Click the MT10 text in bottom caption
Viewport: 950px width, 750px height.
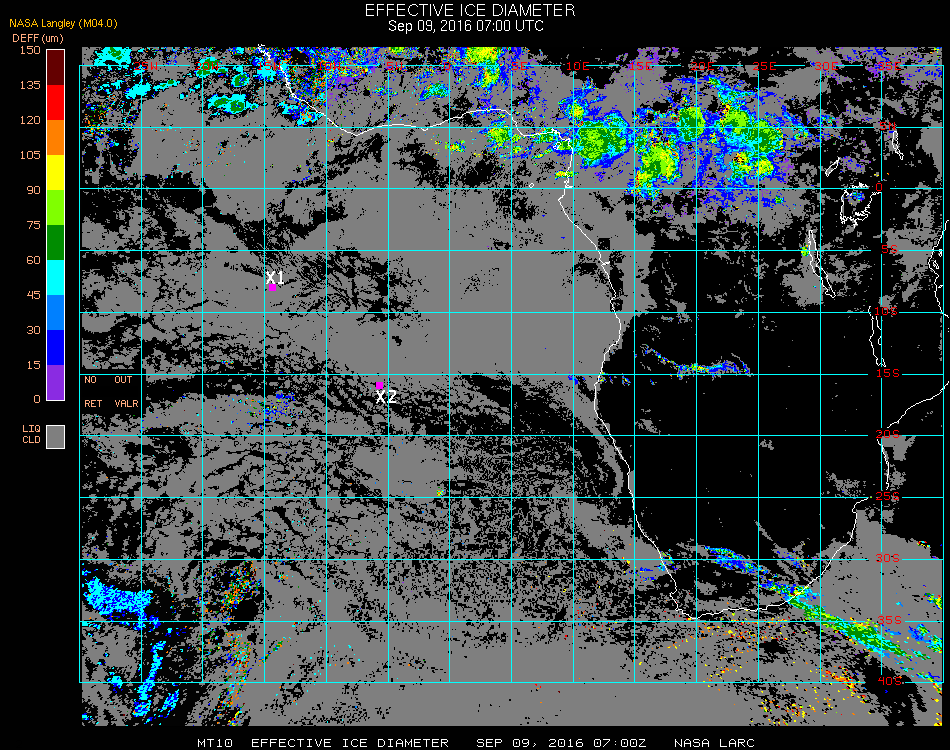tap(215, 743)
